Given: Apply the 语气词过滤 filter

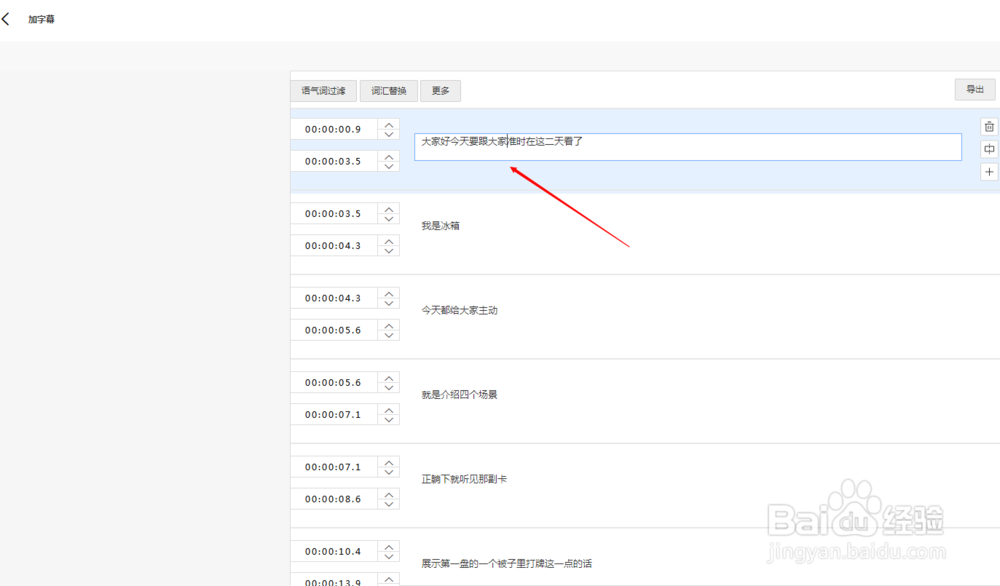Looking at the screenshot, I should (322, 90).
